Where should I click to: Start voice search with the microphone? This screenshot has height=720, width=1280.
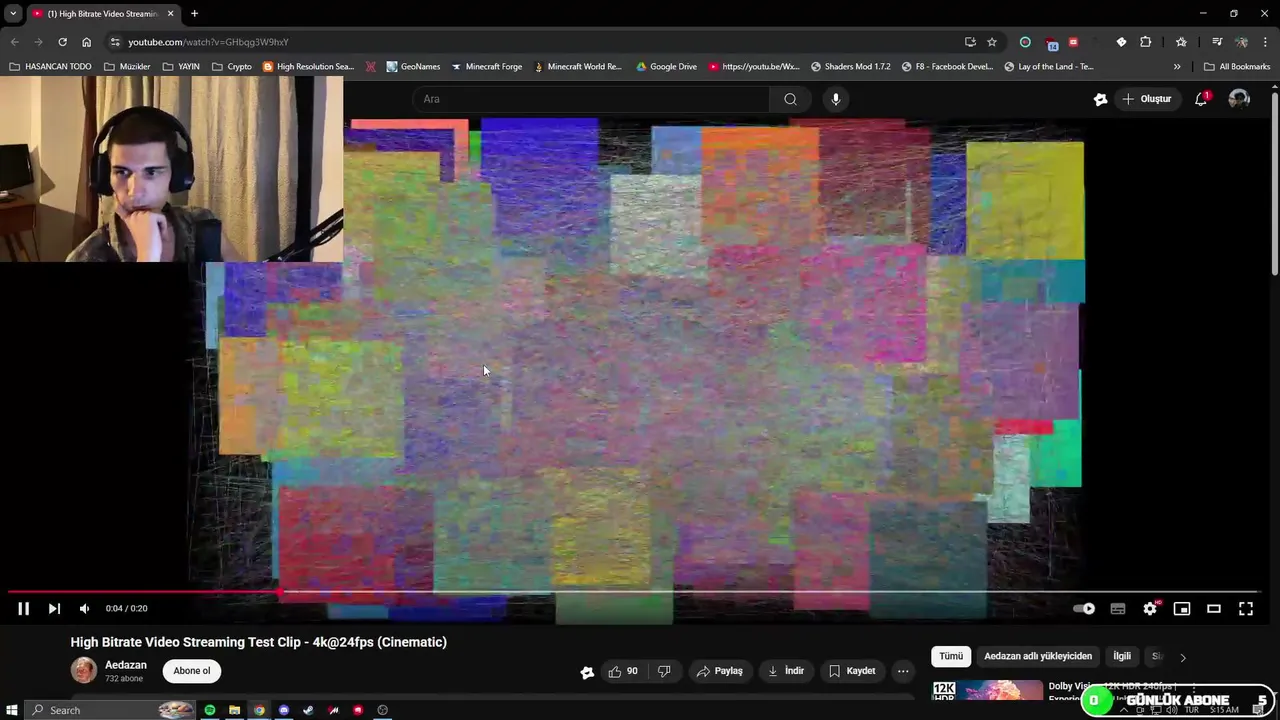[836, 99]
